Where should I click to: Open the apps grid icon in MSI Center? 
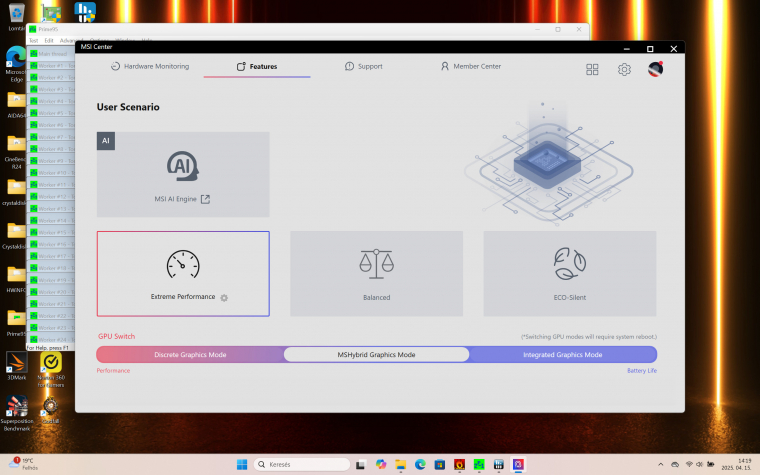point(592,69)
